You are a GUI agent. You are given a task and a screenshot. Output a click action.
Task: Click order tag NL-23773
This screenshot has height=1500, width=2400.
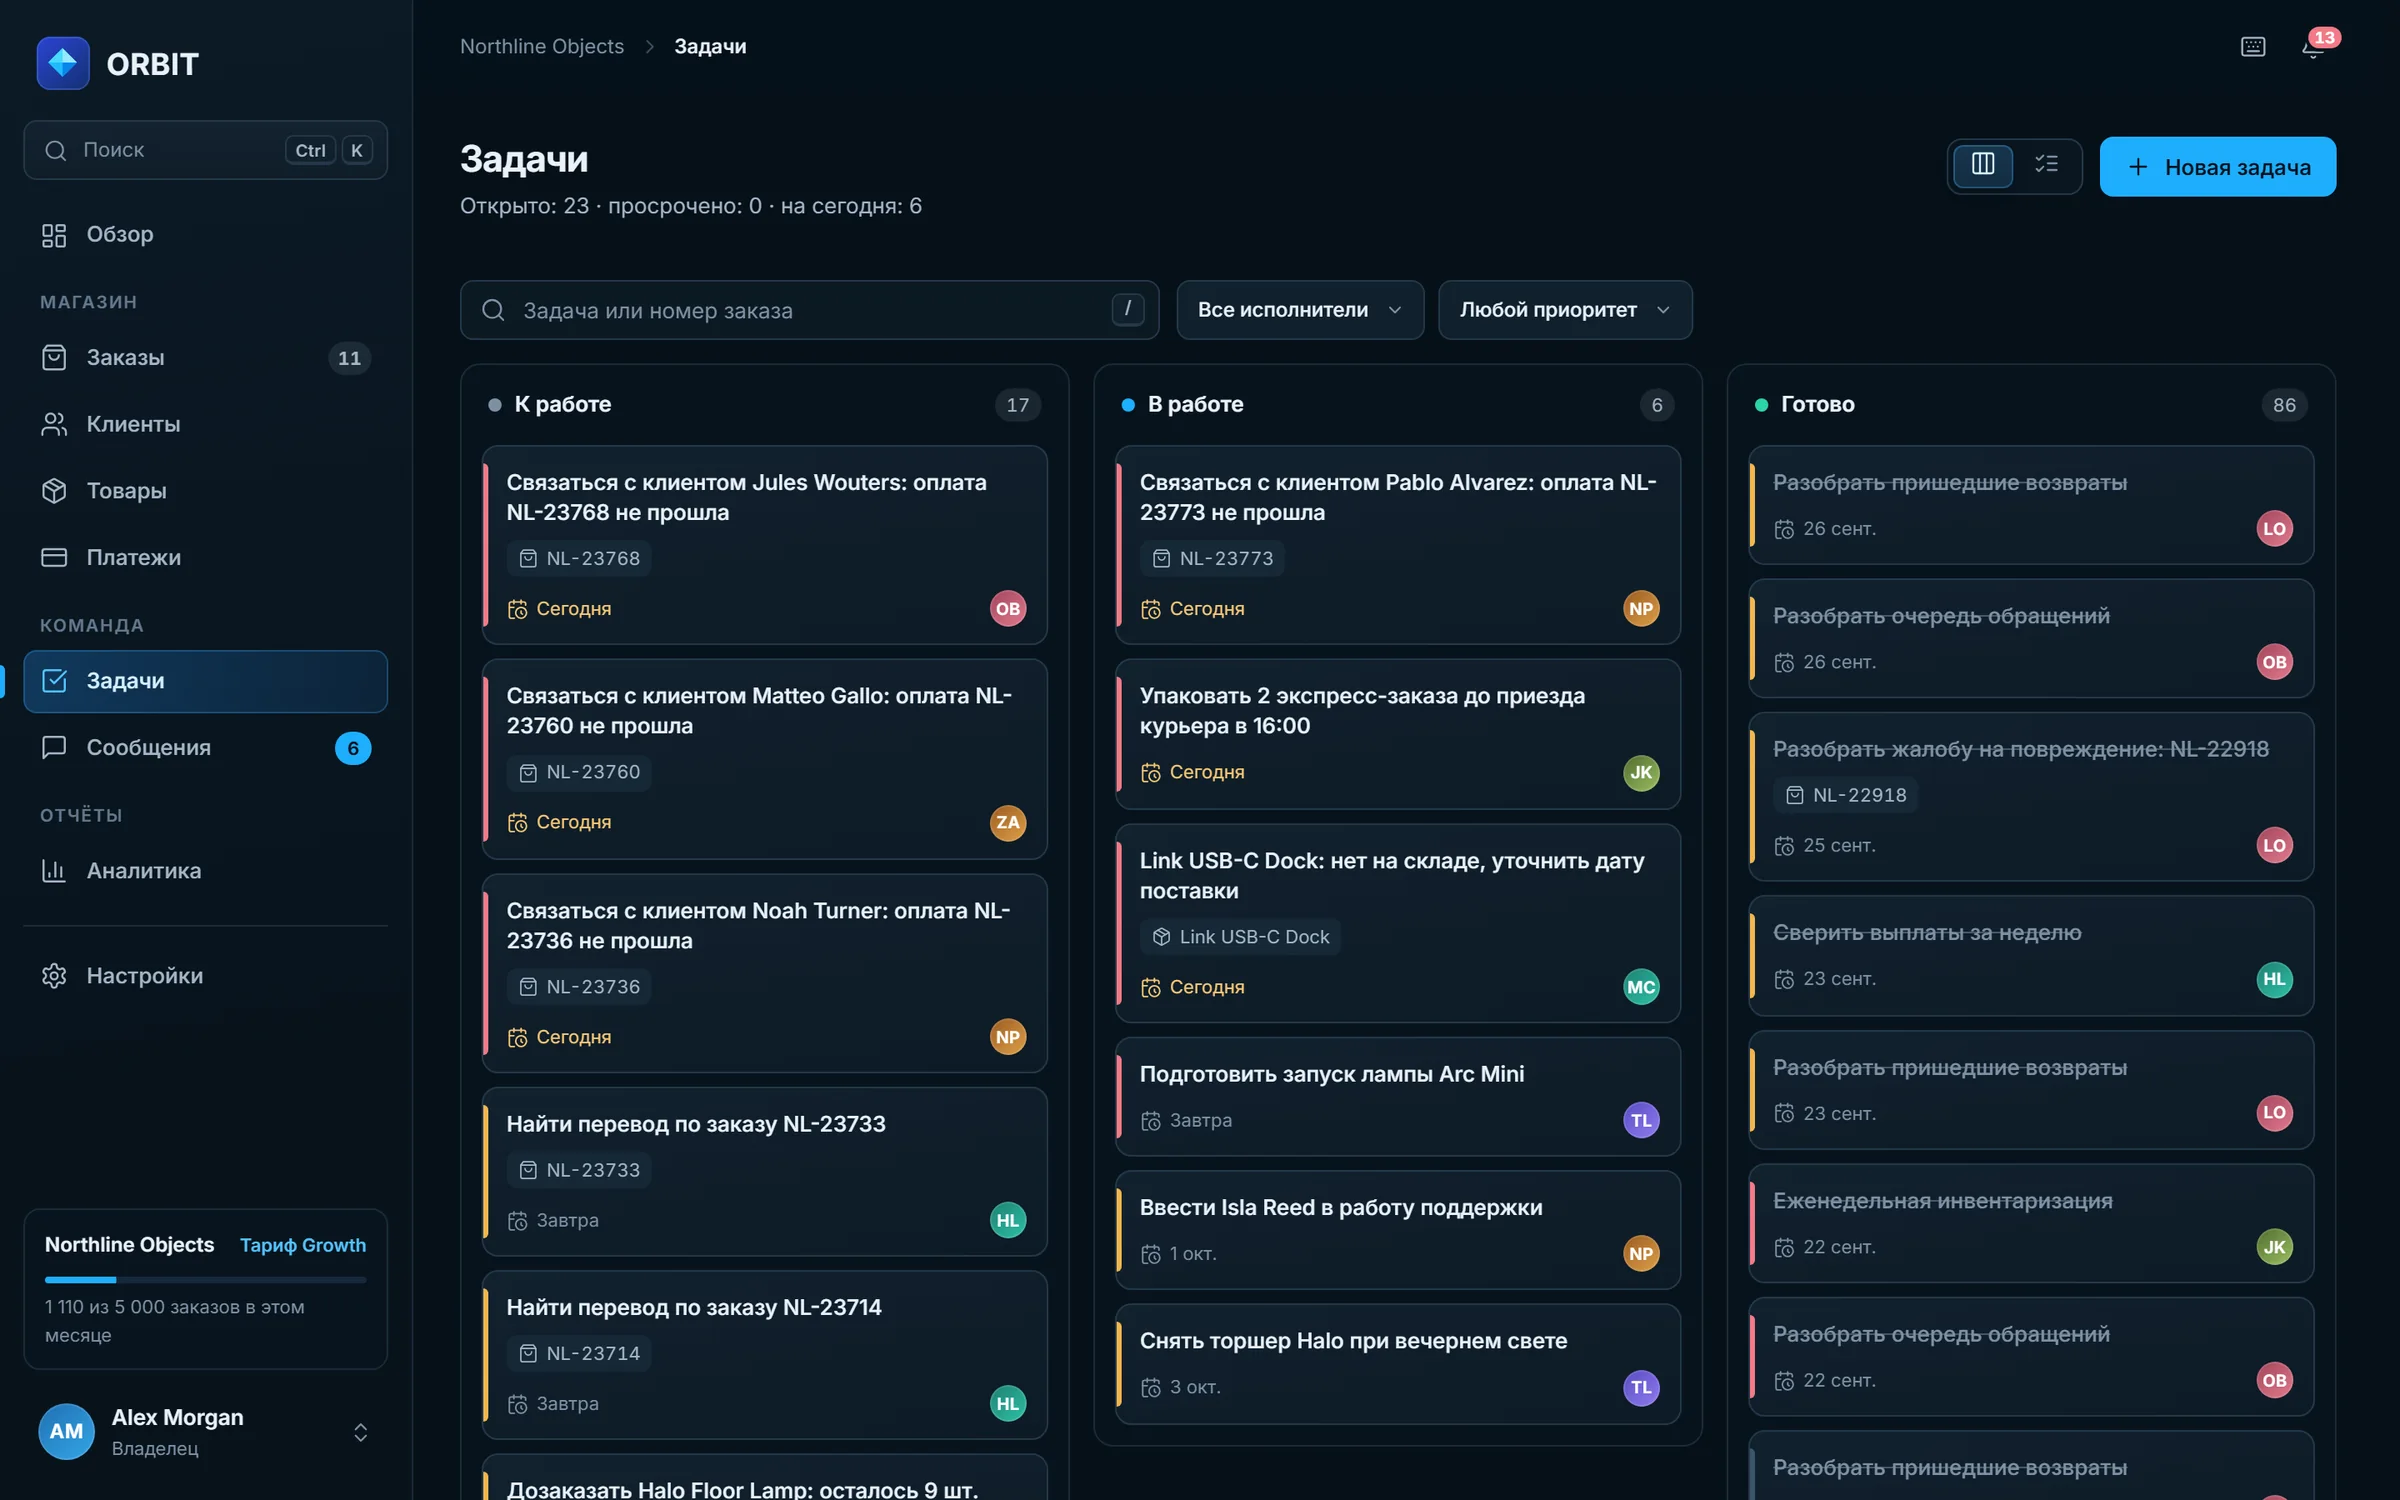click(1212, 558)
